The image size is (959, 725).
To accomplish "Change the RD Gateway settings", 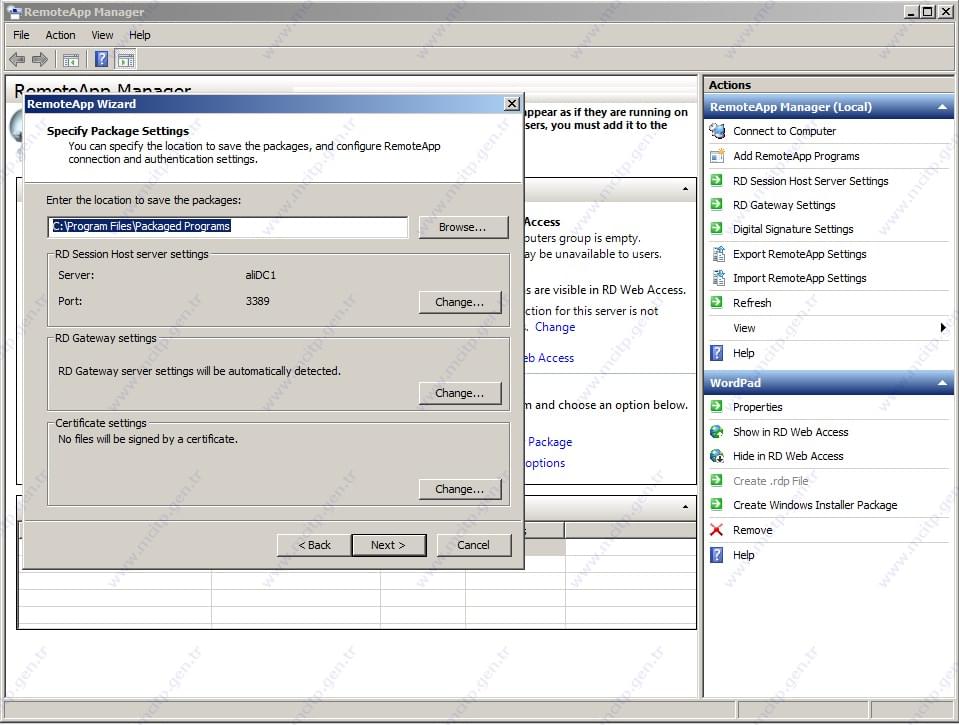I will pyautogui.click(x=460, y=393).
